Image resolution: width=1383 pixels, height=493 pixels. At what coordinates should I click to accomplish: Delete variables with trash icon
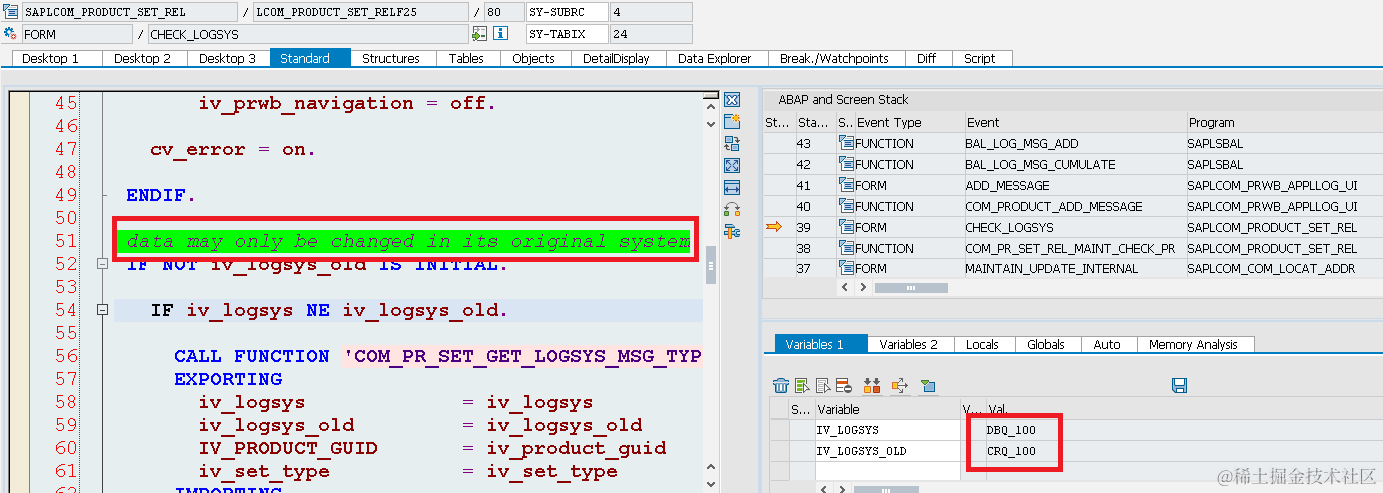[782, 385]
